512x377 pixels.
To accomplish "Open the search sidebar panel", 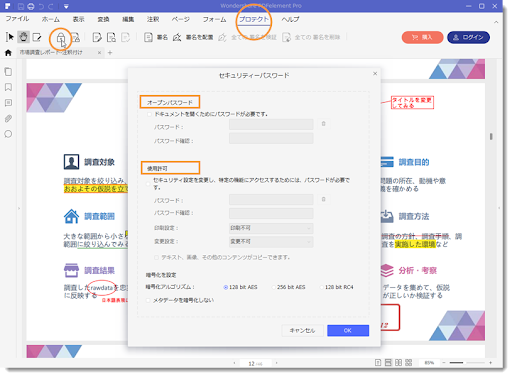I will point(8,134).
